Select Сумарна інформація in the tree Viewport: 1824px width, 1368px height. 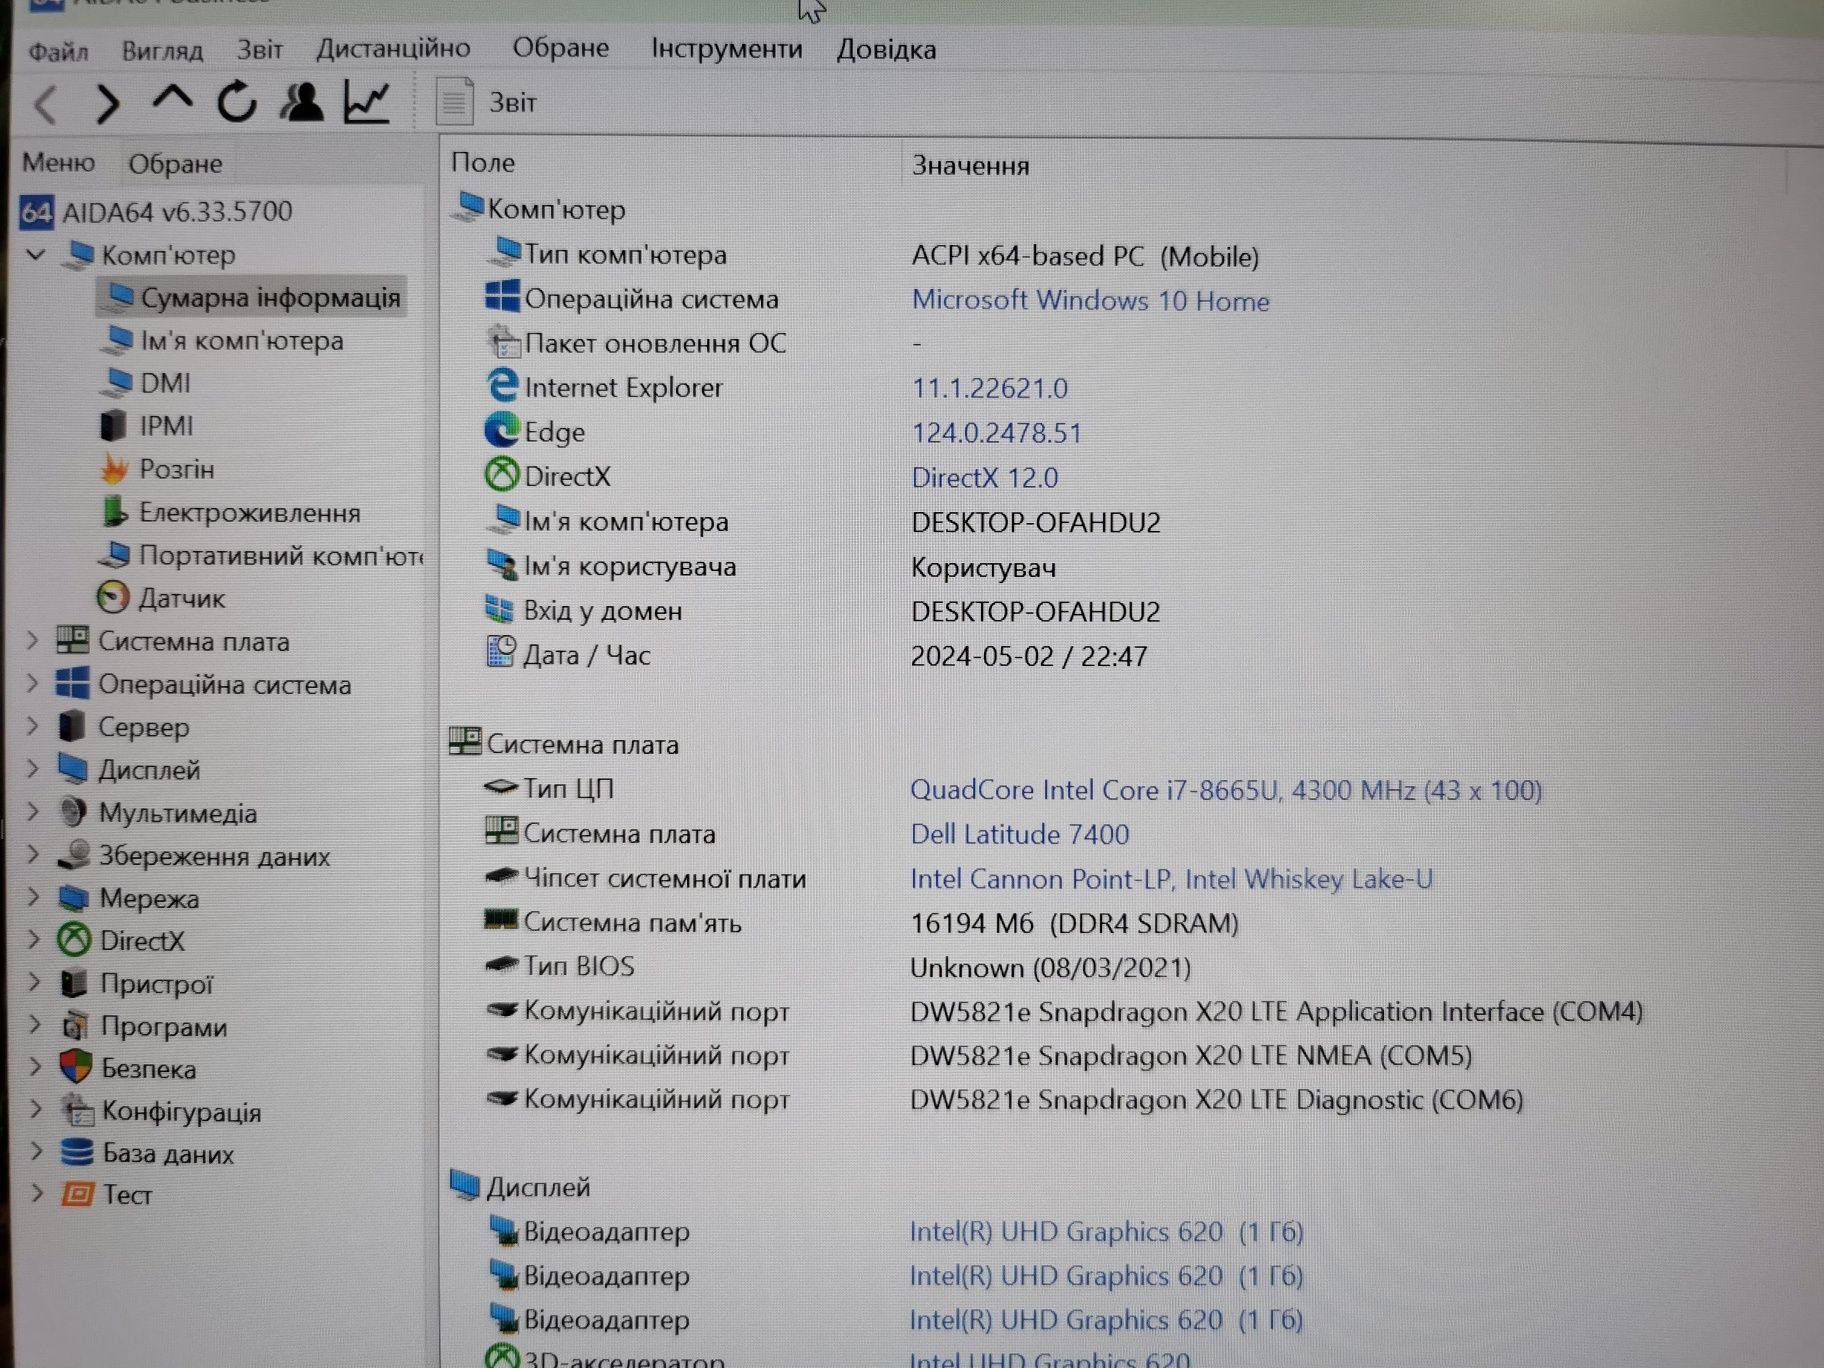252,298
